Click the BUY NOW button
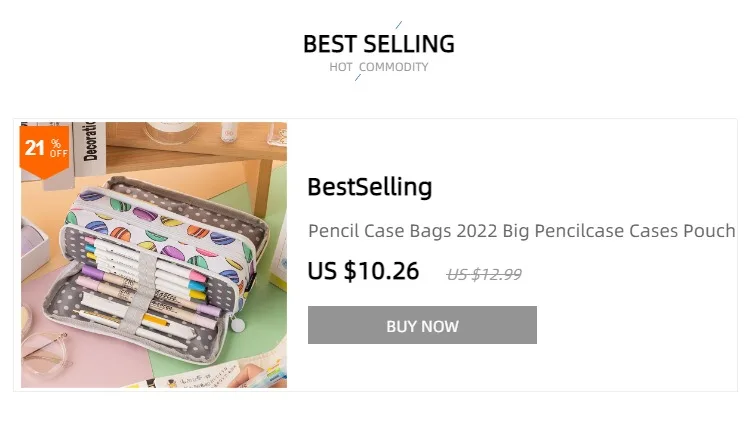The width and height of the screenshot is (750, 422). click(422, 326)
